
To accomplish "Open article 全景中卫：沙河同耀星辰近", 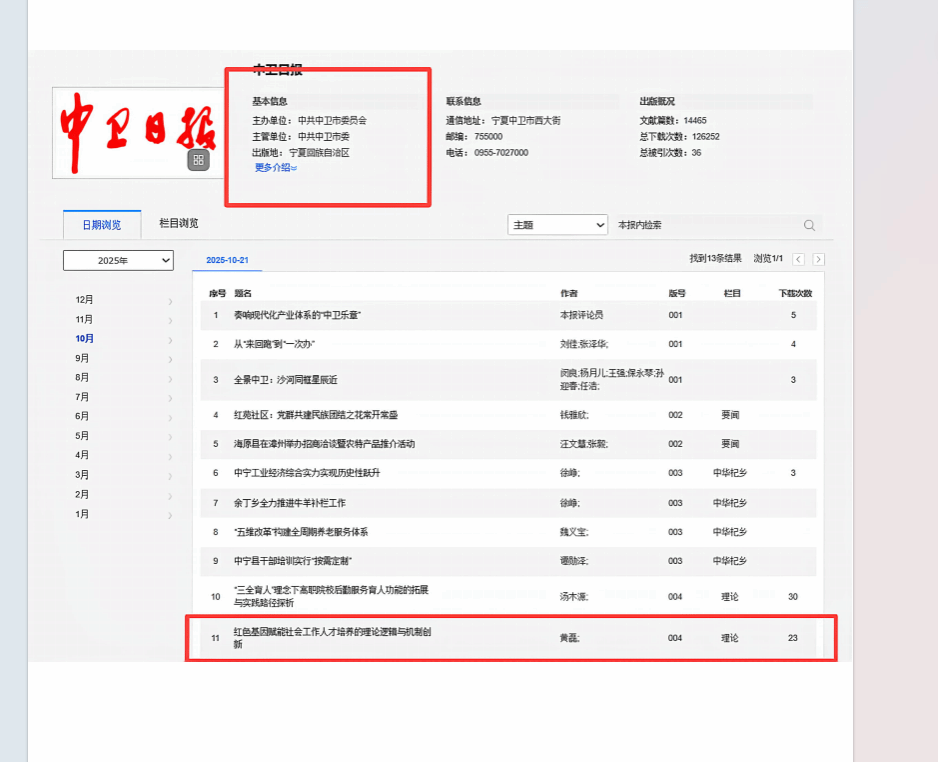I will 285,380.
